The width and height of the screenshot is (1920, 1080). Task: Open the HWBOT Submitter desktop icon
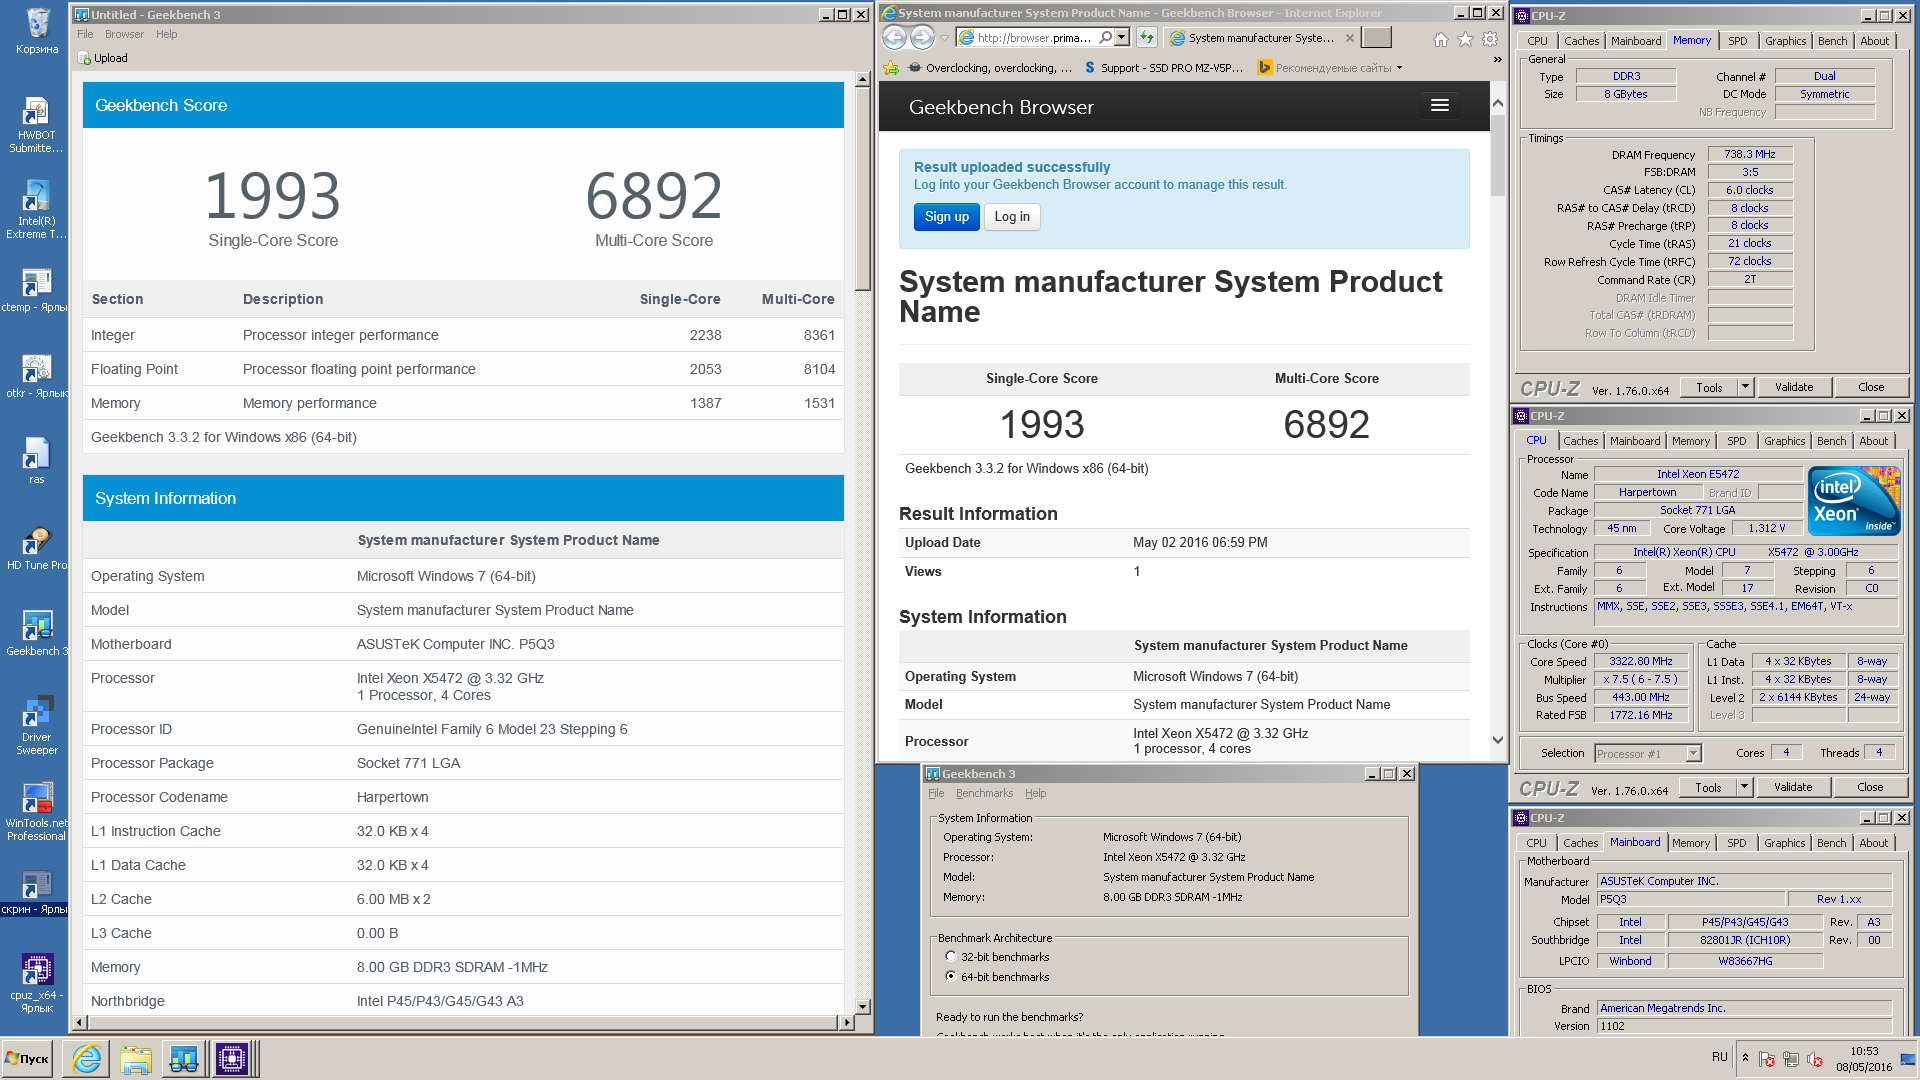click(x=36, y=125)
